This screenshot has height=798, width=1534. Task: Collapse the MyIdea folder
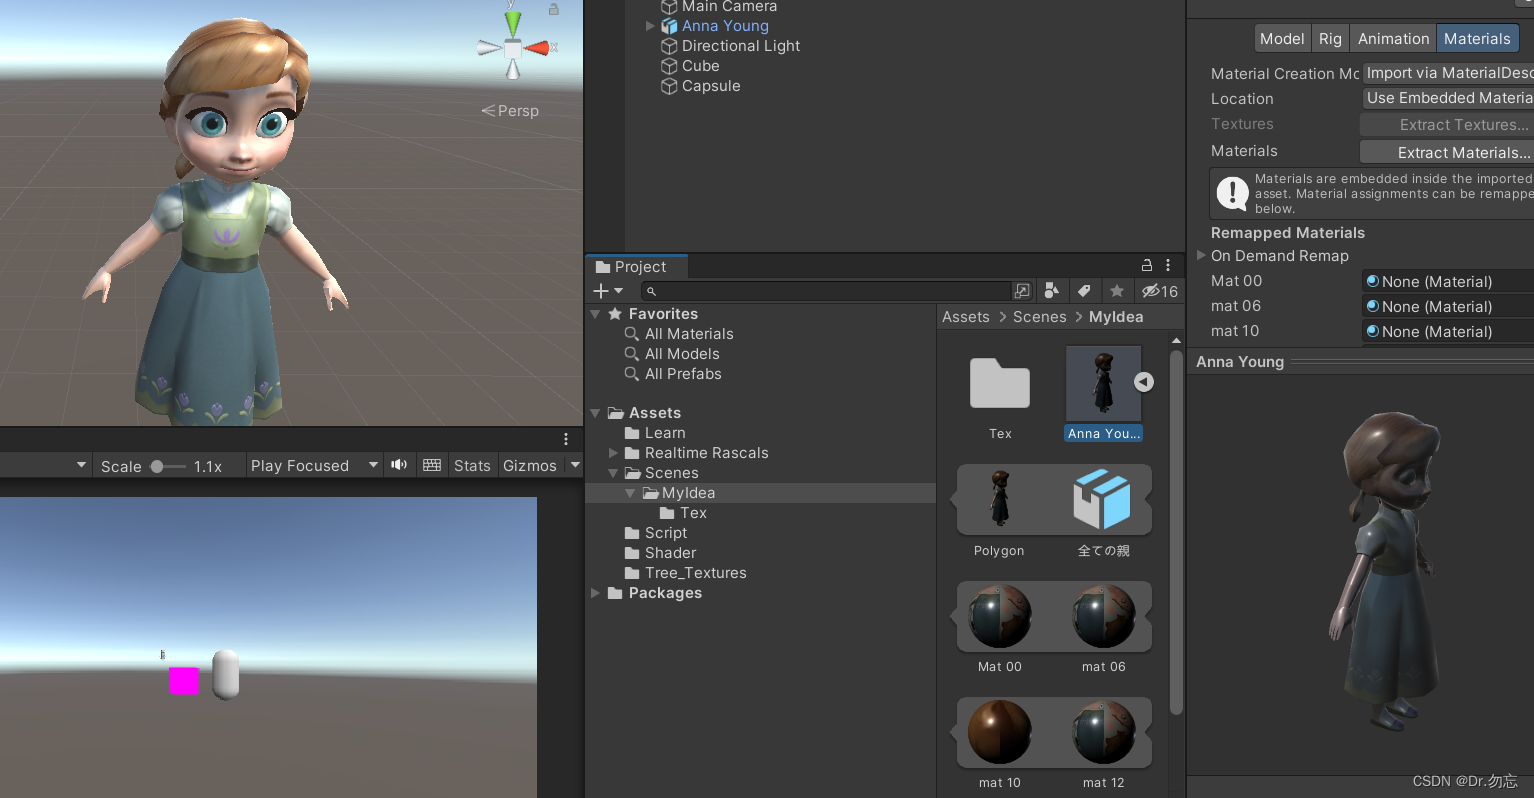(x=630, y=493)
